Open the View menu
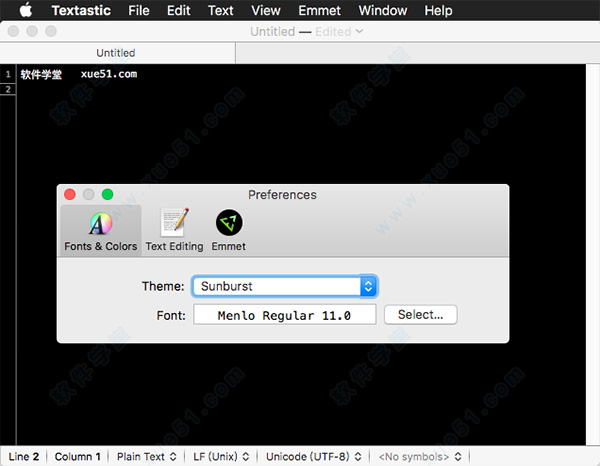 coord(265,11)
